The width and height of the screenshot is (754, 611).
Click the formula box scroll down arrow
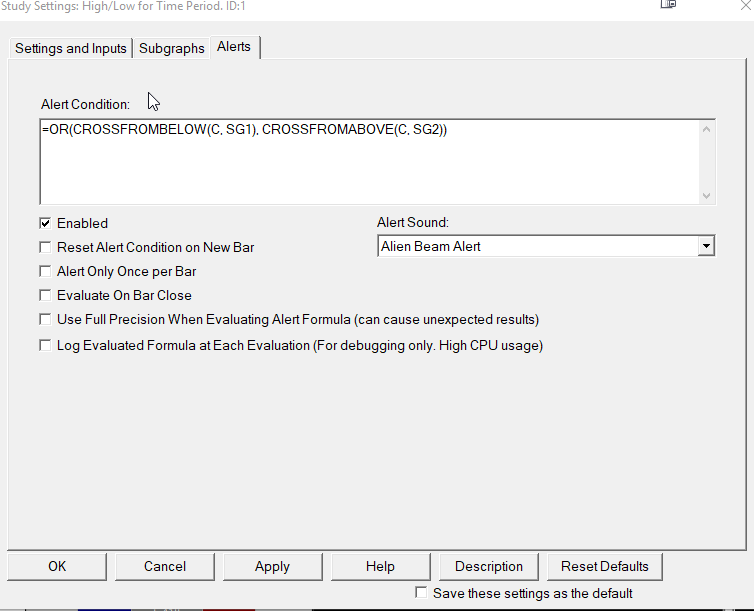pyautogui.click(x=706, y=195)
